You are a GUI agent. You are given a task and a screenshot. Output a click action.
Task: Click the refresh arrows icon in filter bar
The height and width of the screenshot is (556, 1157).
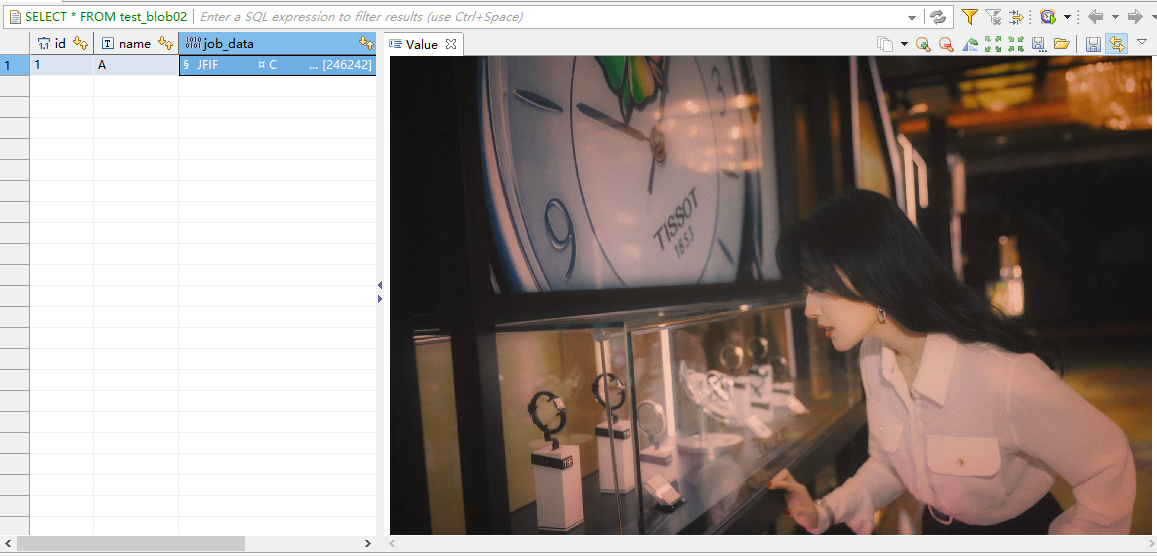[x=938, y=17]
